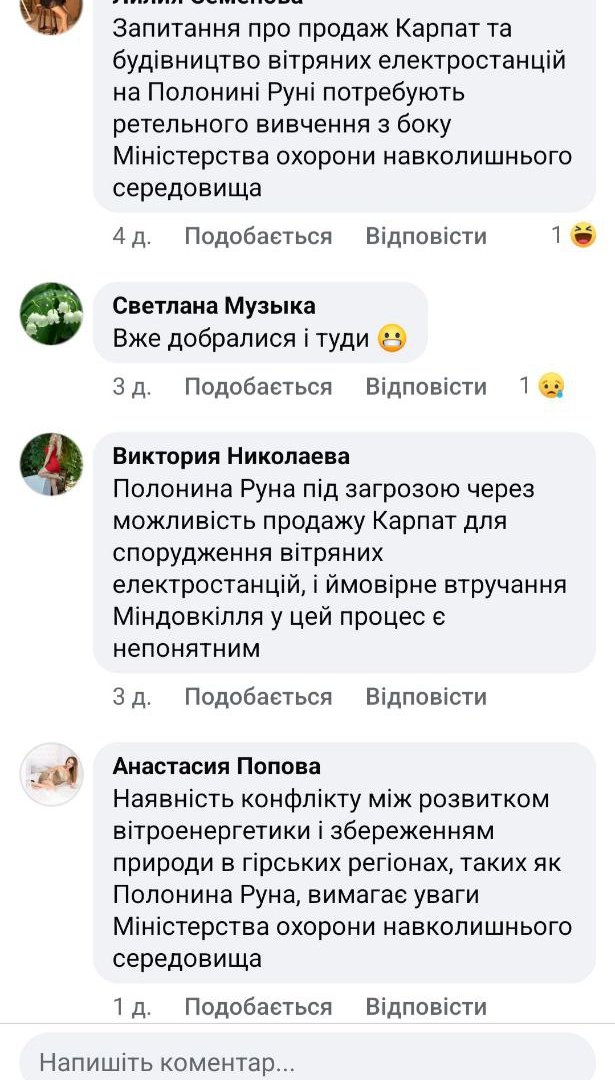This screenshot has width=615, height=1080.
Task: Open Анастасия Попова's profile picture
Action: pos(51,774)
